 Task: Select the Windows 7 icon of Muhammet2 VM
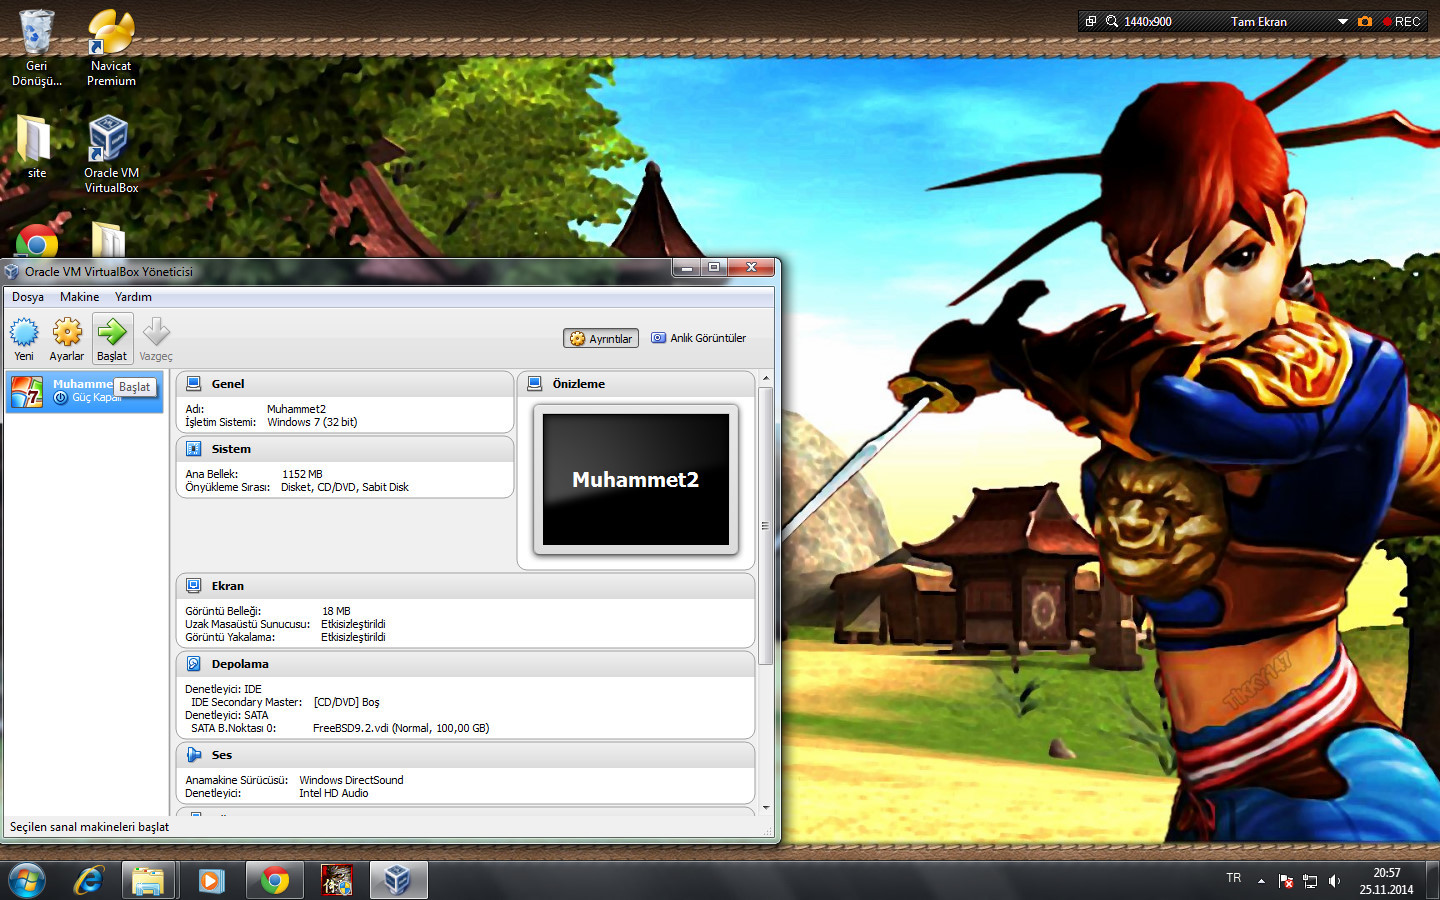[27, 392]
